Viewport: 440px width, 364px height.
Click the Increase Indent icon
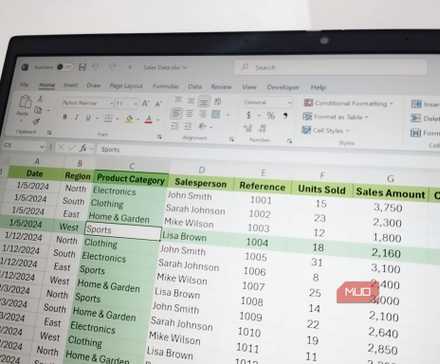tap(188, 126)
